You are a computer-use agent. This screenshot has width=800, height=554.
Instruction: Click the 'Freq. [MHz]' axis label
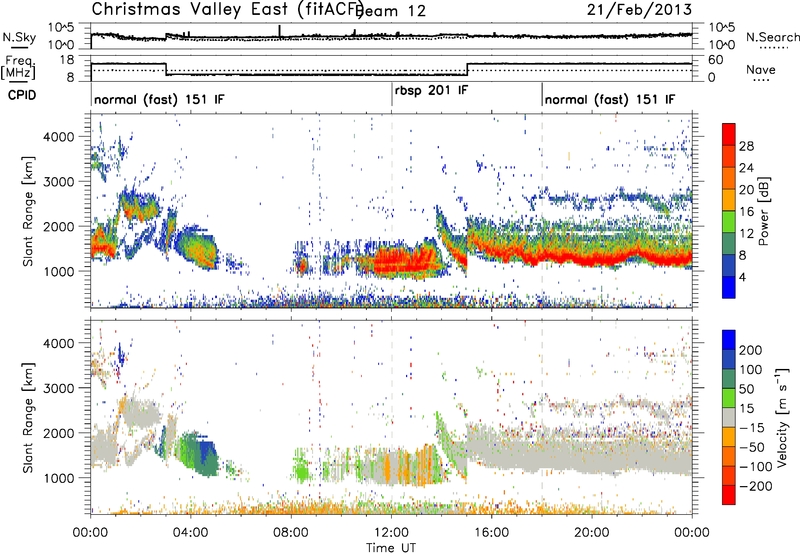point(18,67)
